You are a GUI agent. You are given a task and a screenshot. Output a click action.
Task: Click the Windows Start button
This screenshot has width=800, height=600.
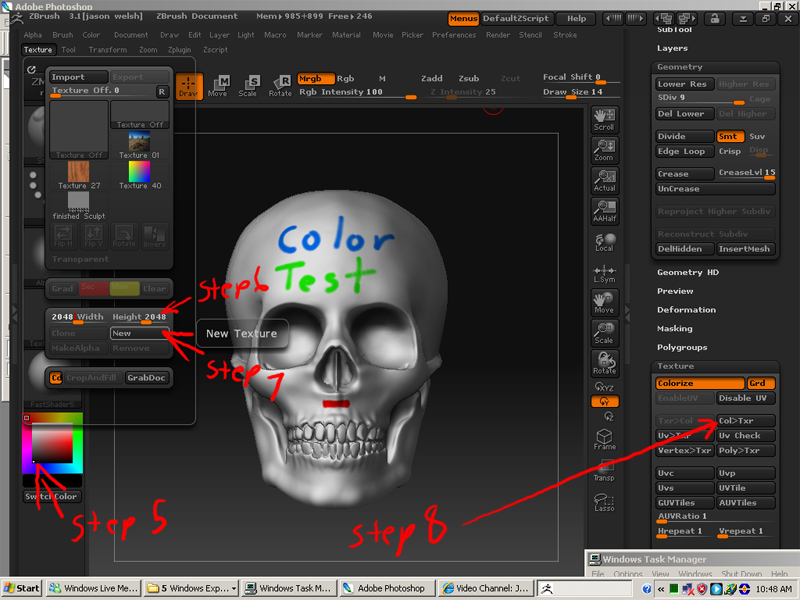point(21,588)
